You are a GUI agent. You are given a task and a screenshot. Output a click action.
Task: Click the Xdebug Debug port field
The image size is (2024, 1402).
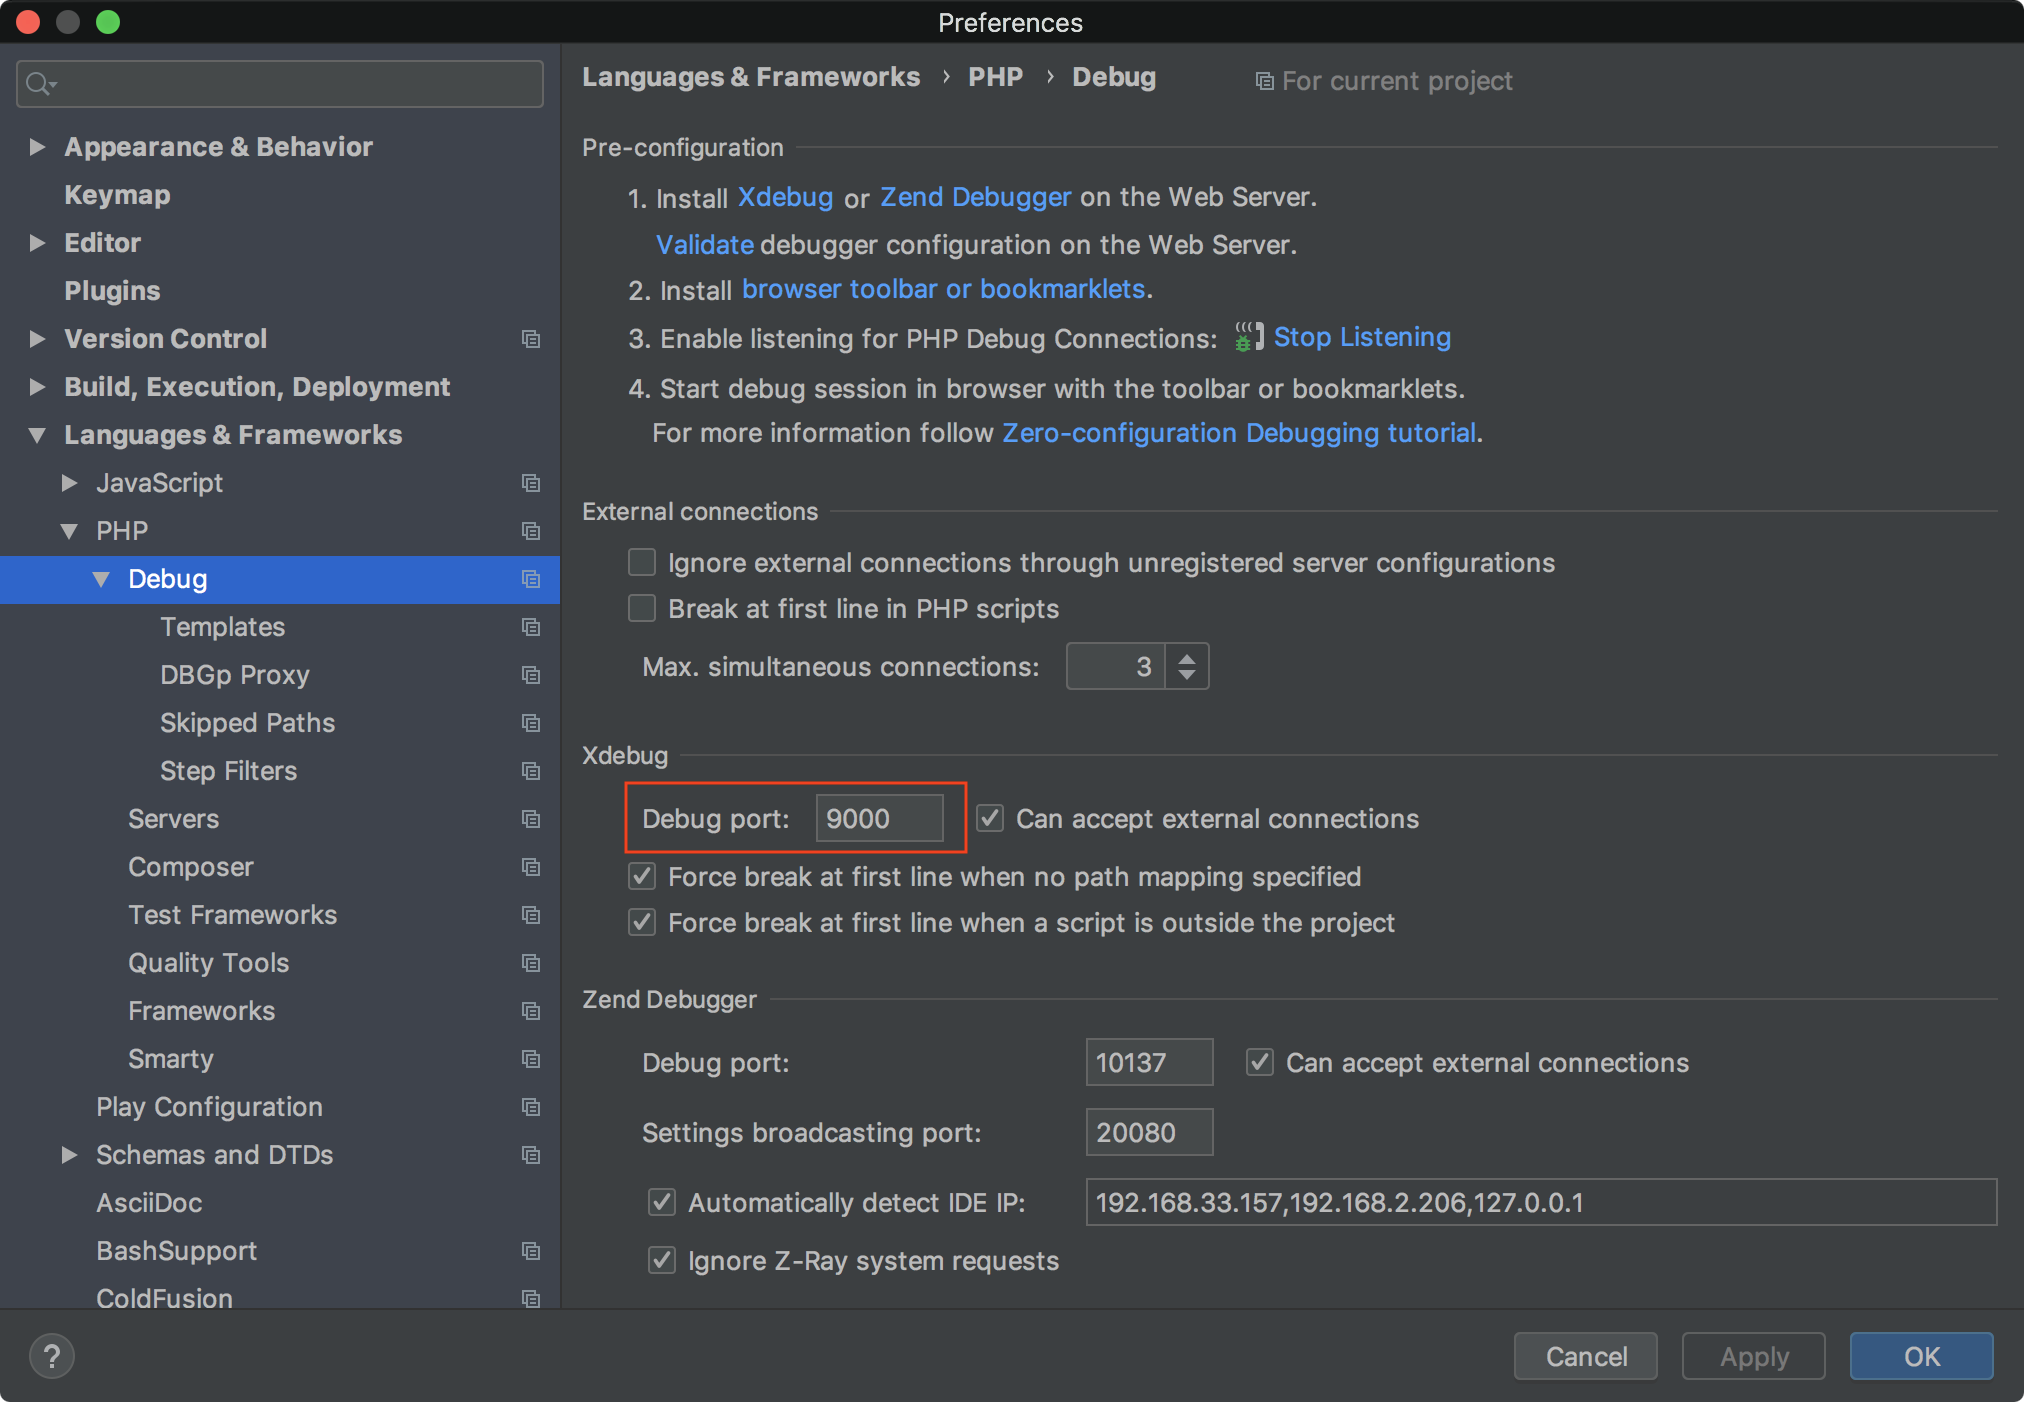pos(878,819)
